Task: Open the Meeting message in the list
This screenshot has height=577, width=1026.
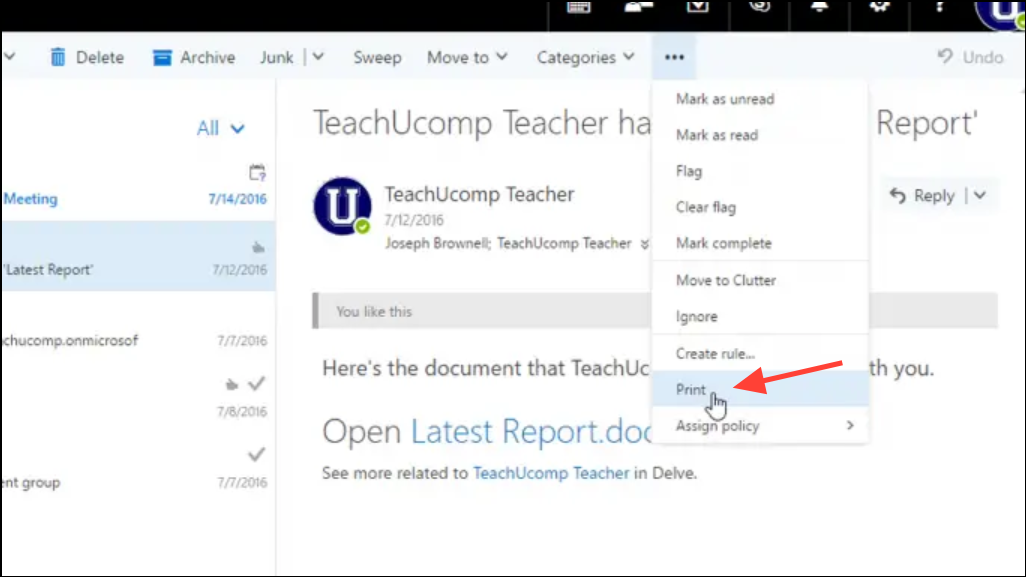Action: click(137, 186)
